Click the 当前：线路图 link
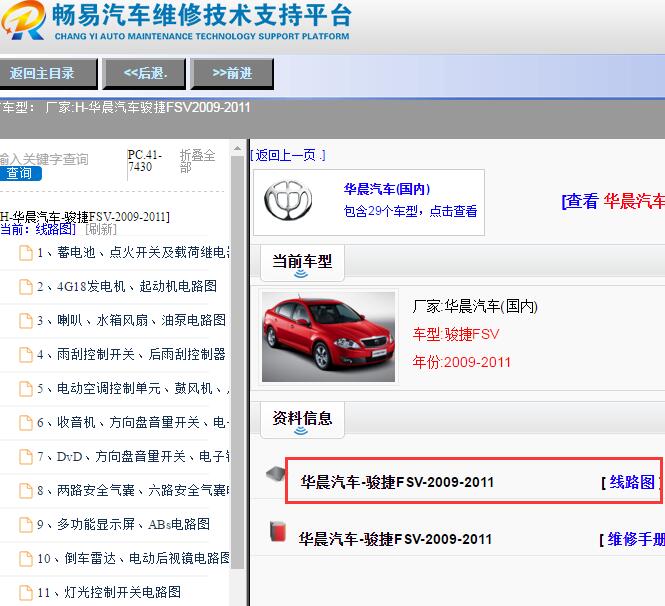This screenshot has height=606, width=665. tap(37, 229)
